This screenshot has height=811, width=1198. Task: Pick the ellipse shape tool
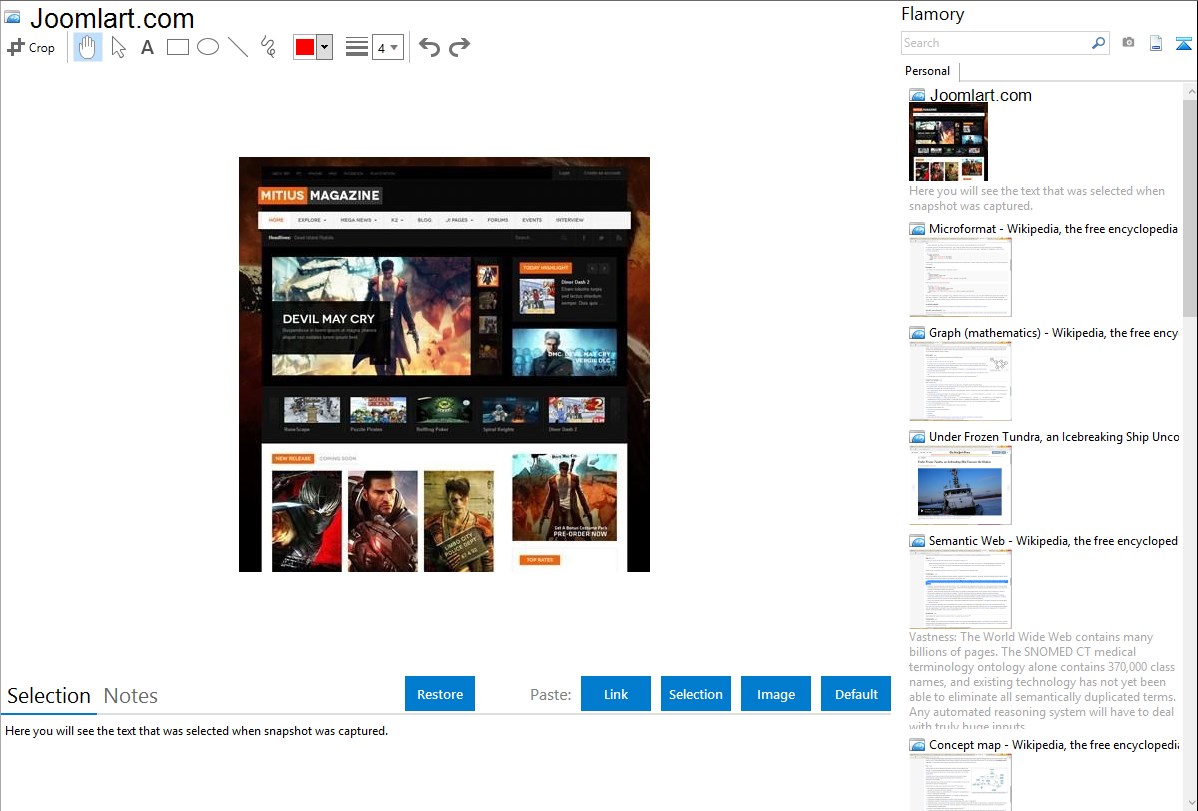point(208,47)
